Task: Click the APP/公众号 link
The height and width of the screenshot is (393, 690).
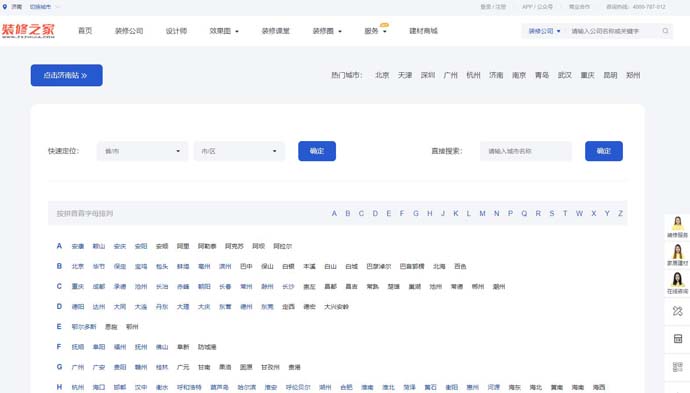Action: 537,7
